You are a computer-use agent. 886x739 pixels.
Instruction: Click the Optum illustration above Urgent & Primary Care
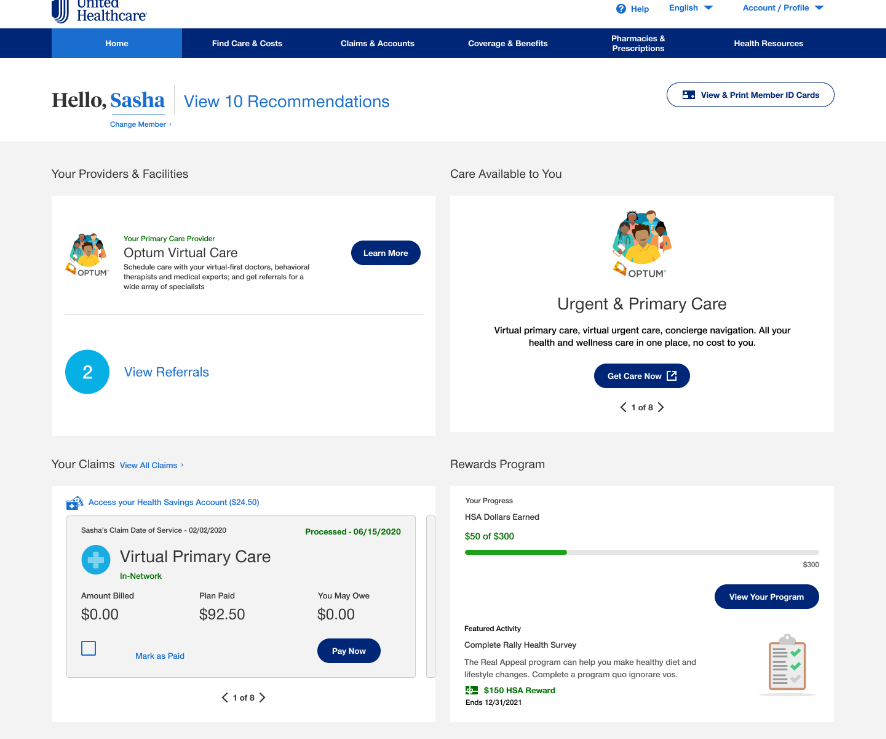click(642, 244)
